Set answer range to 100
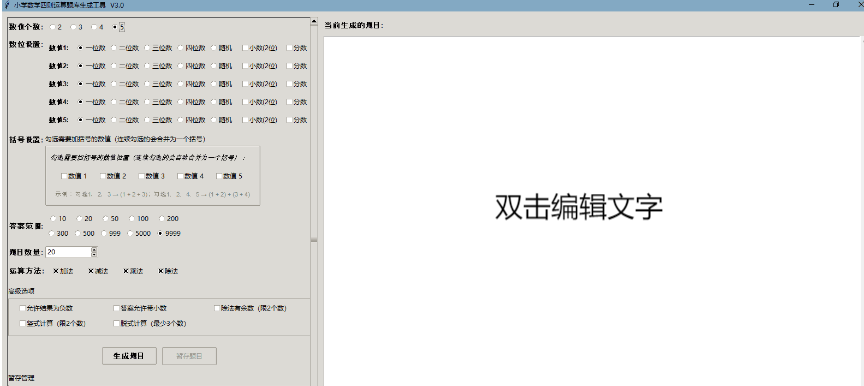This screenshot has height=386, width=864. 132,219
